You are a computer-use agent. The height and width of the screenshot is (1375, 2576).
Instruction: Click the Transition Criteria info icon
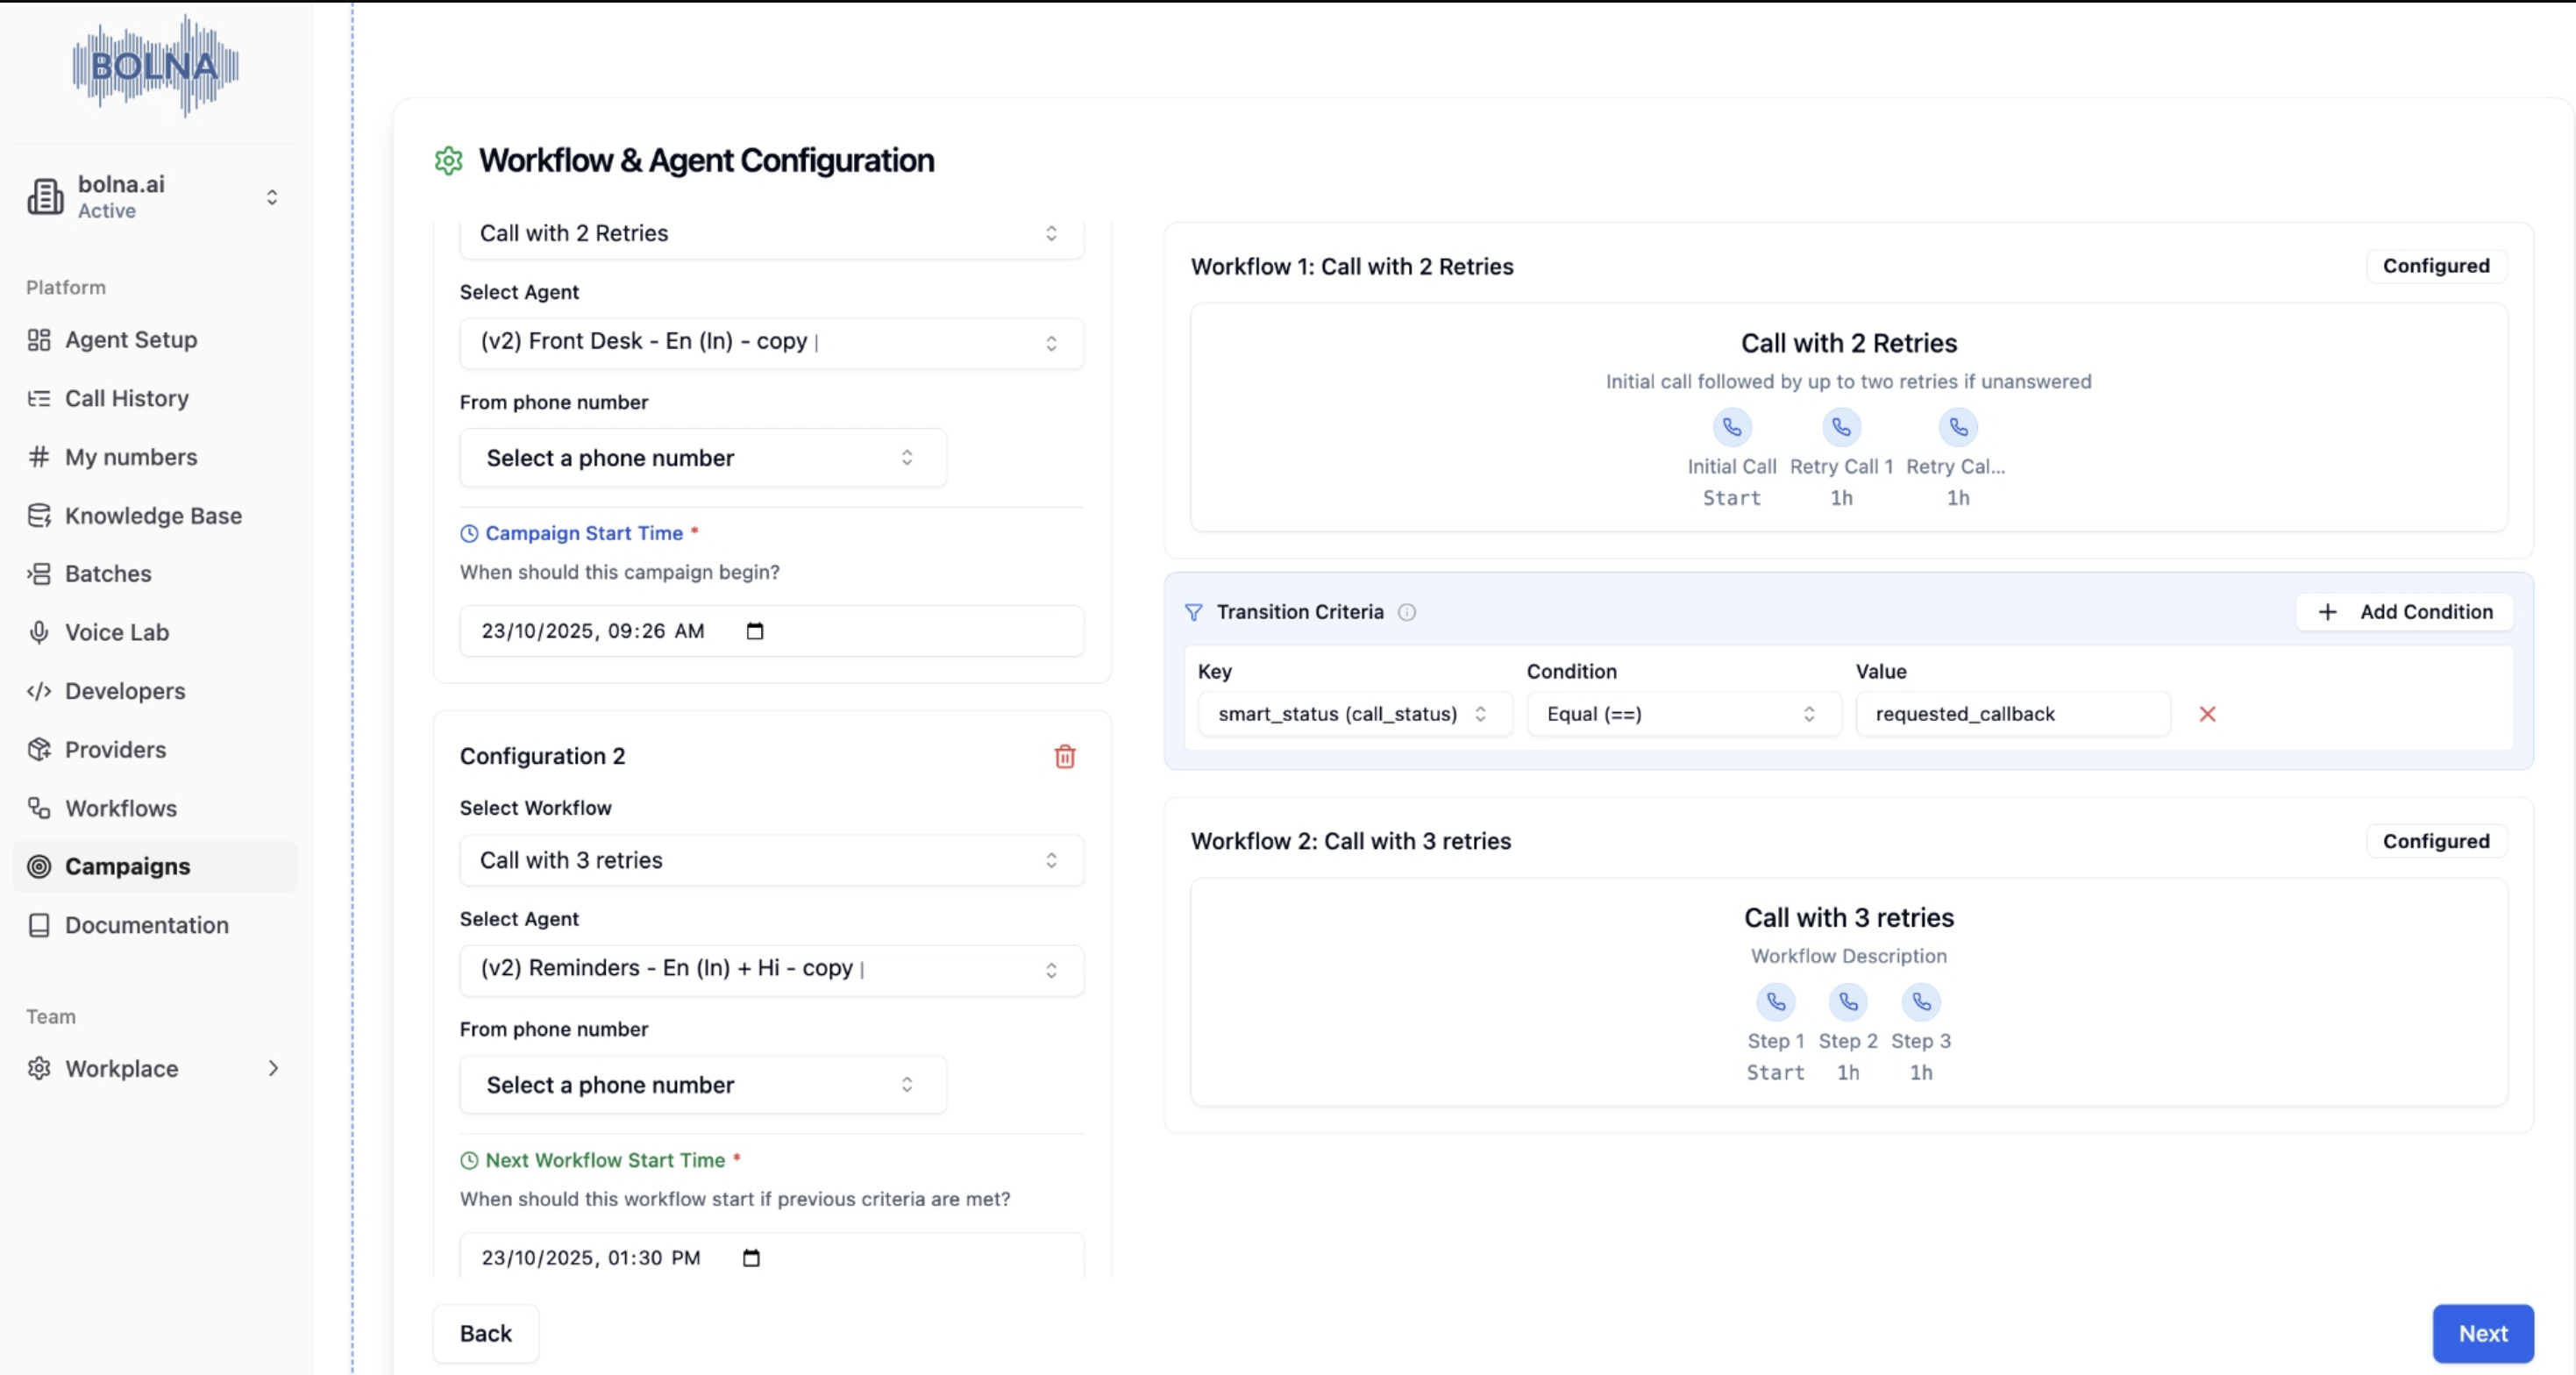[1406, 612]
